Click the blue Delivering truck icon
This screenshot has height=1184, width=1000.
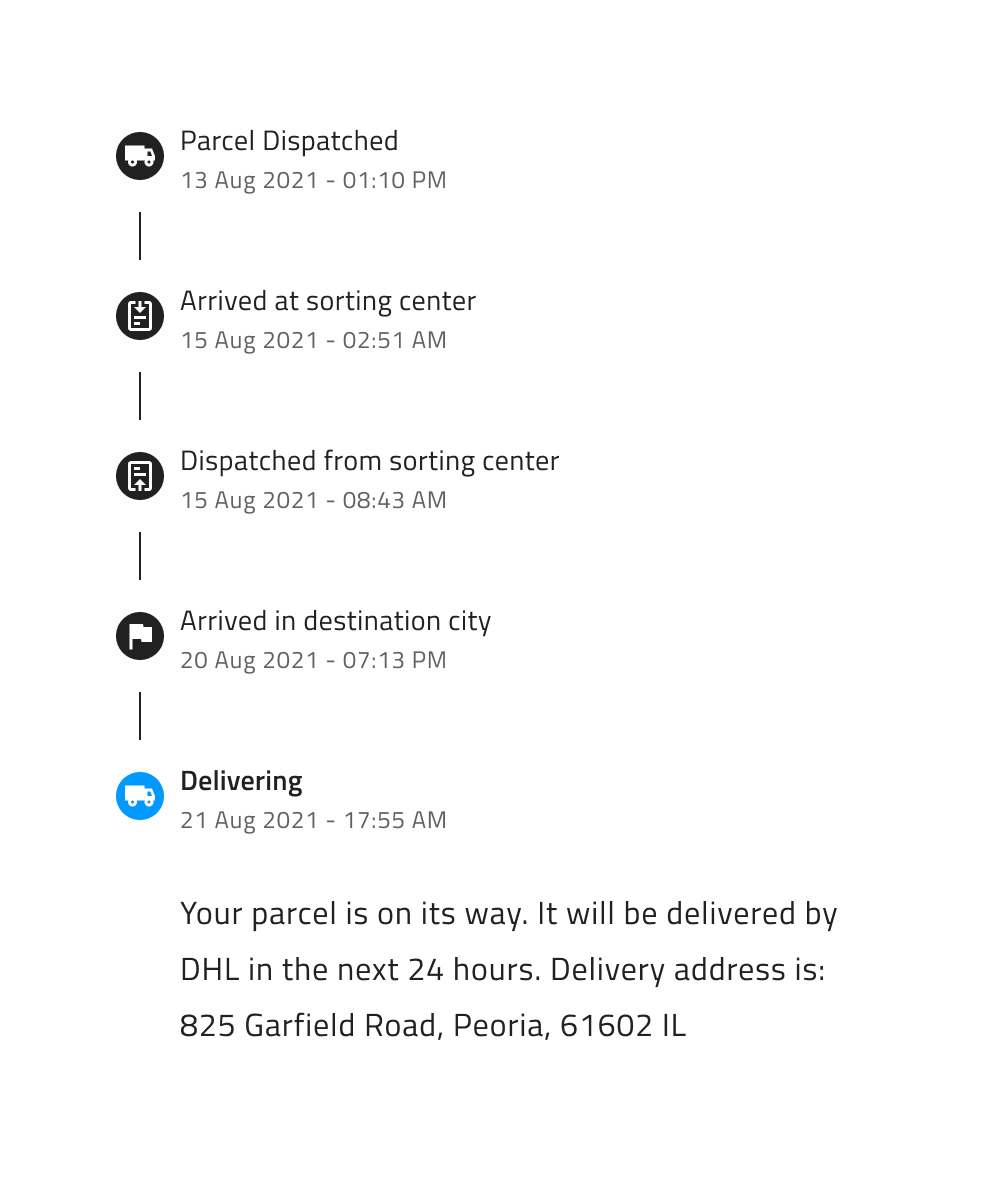[x=140, y=796]
